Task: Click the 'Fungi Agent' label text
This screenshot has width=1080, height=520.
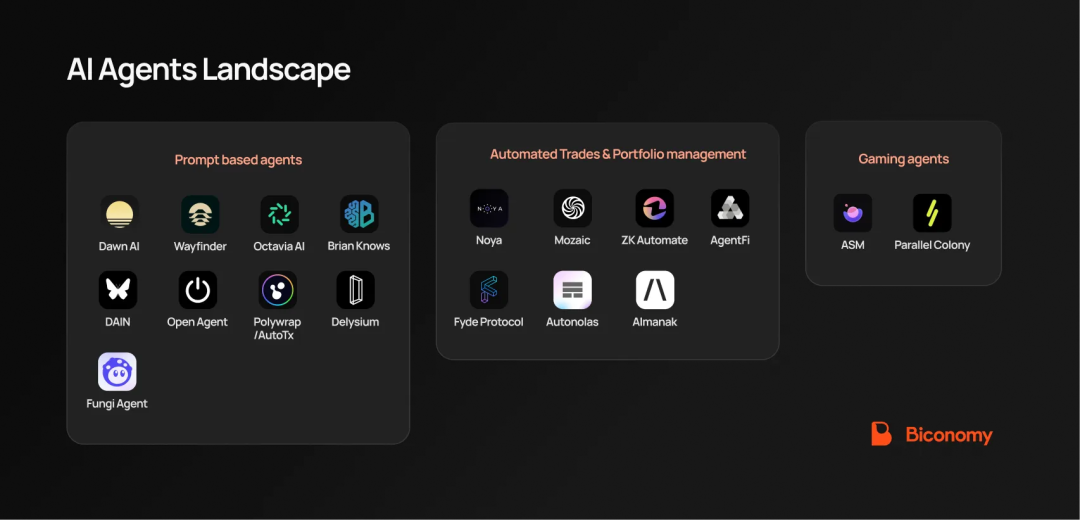Action: point(117,404)
